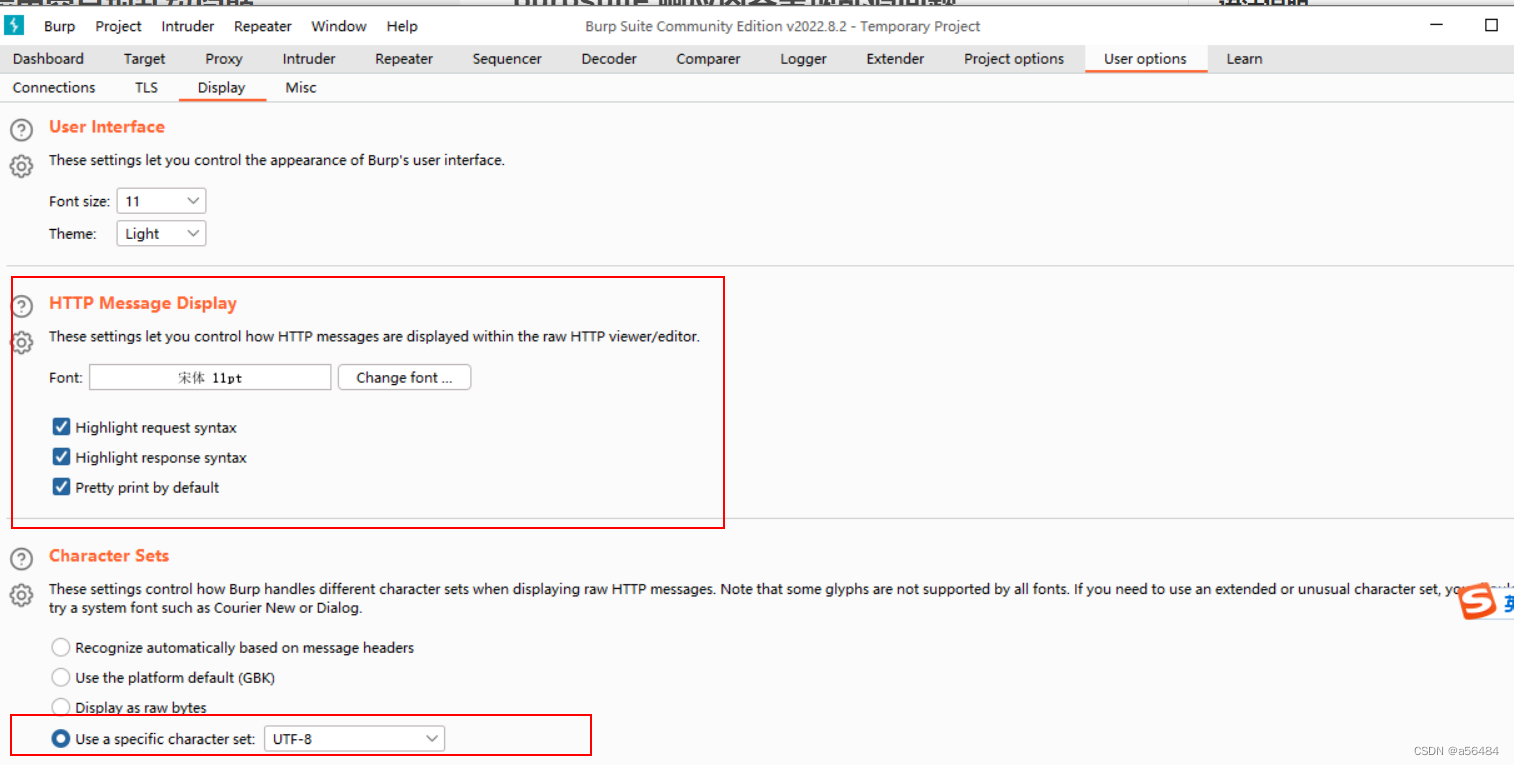
Task: Expand the UTF-8 character set dropdown
Action: [354, 739]
